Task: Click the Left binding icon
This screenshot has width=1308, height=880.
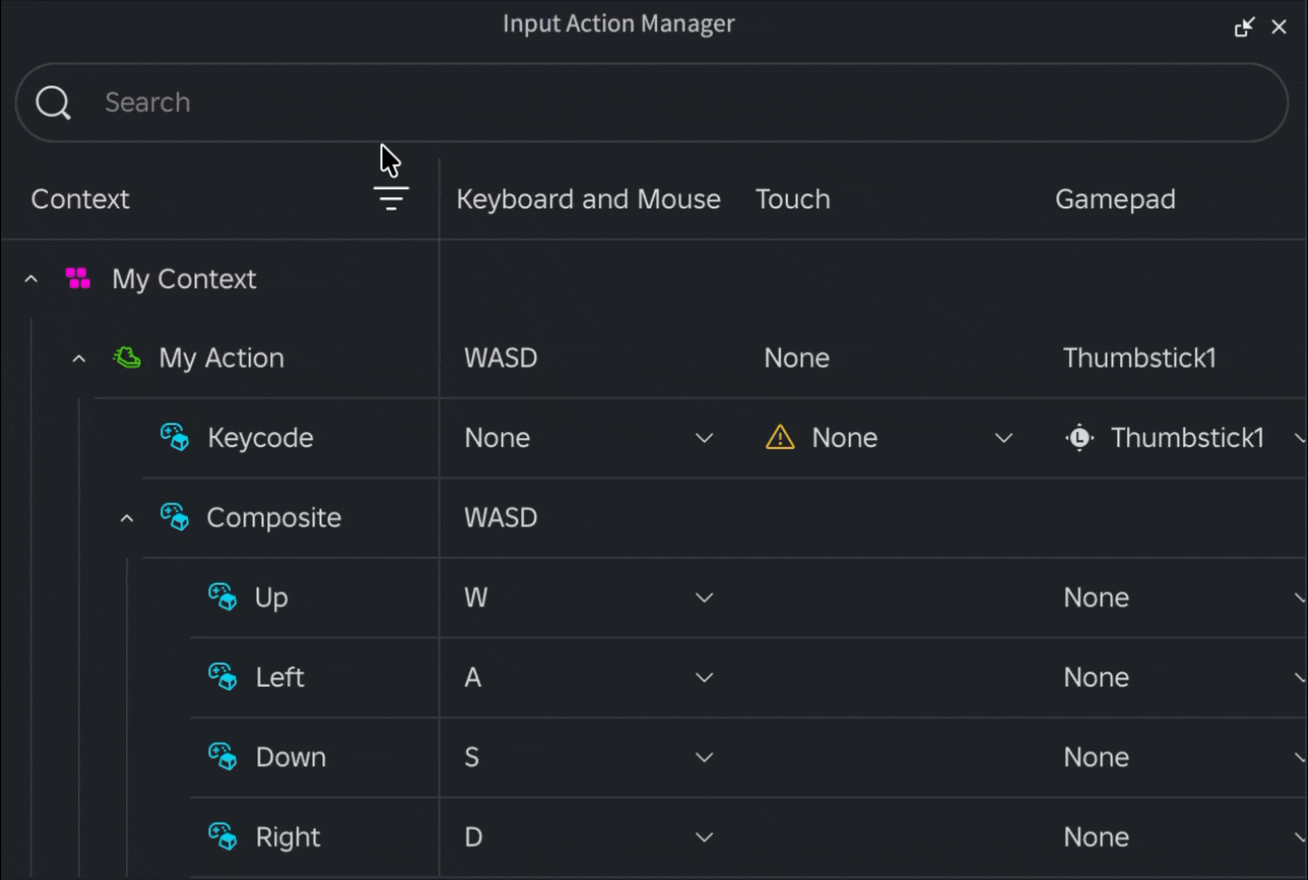Action: [x=223, y=677]
